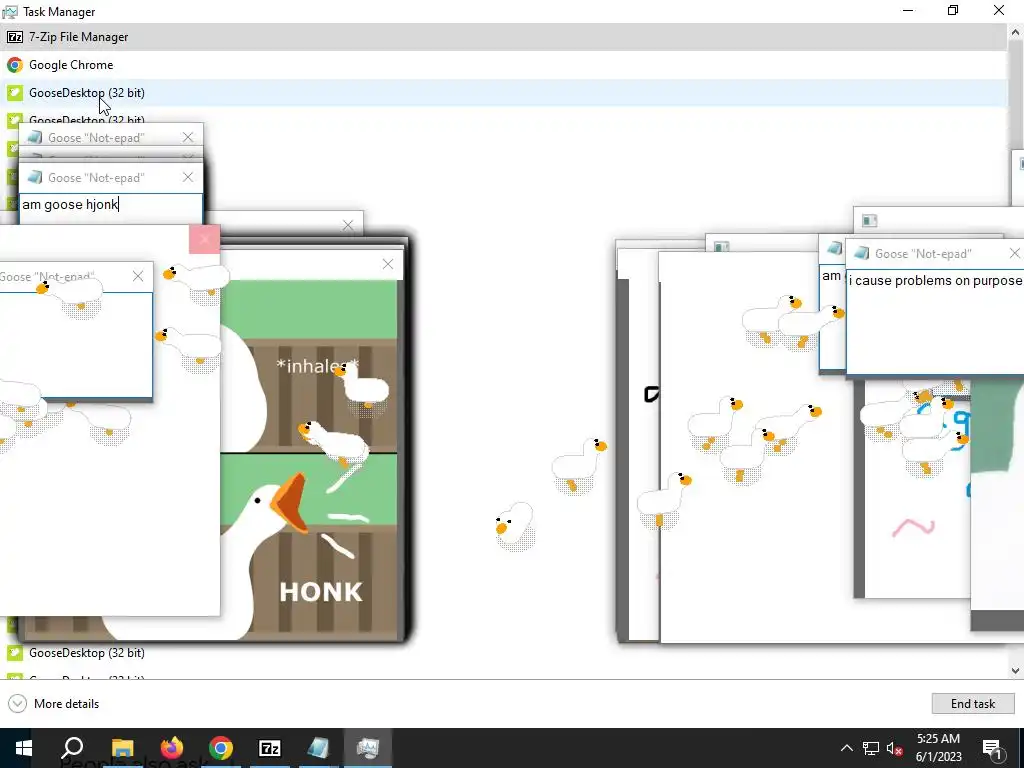Screen dimensions: 1024x768
Task: Click in the "i cause problems on purpose" text area
Action: point(935,321)
